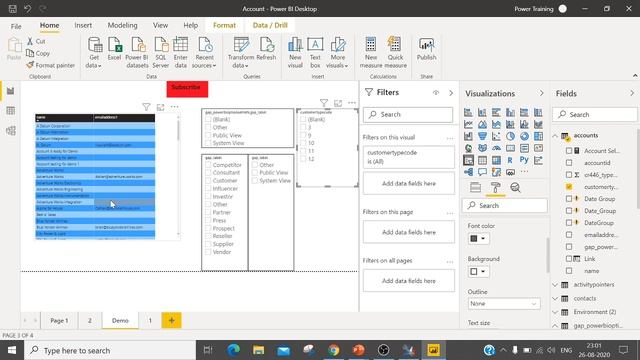Click Format painter
The height and width of the screenshot is (360, 640).
coord(51,65)
